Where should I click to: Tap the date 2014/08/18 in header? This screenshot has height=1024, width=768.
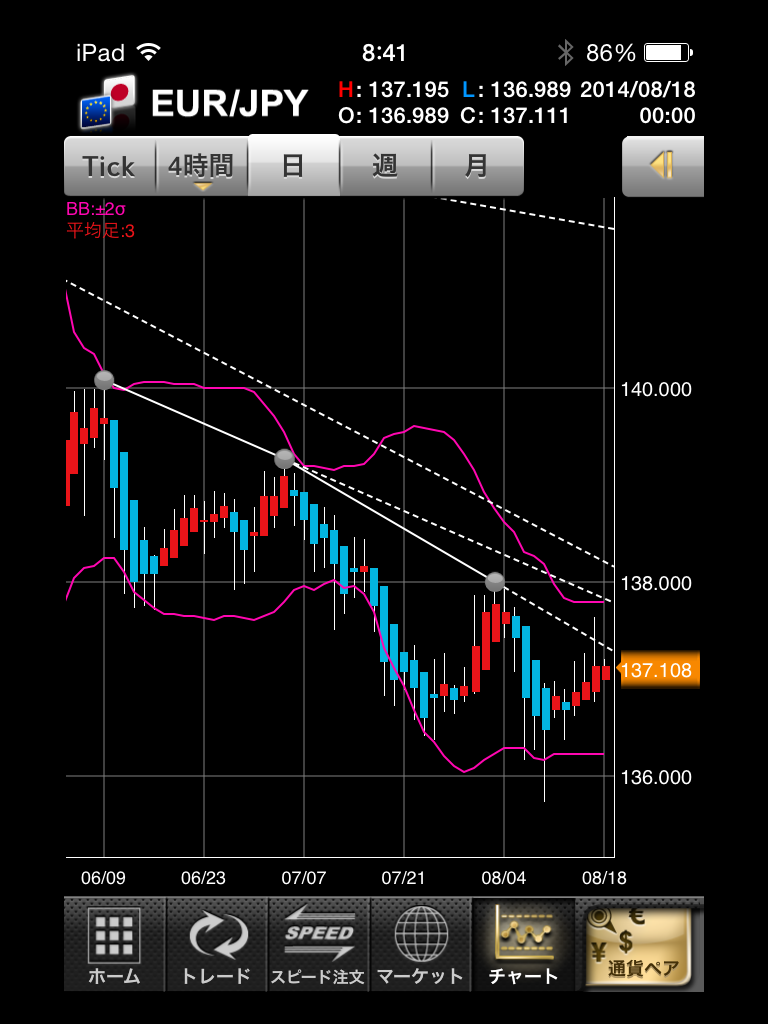pos(637,89)
